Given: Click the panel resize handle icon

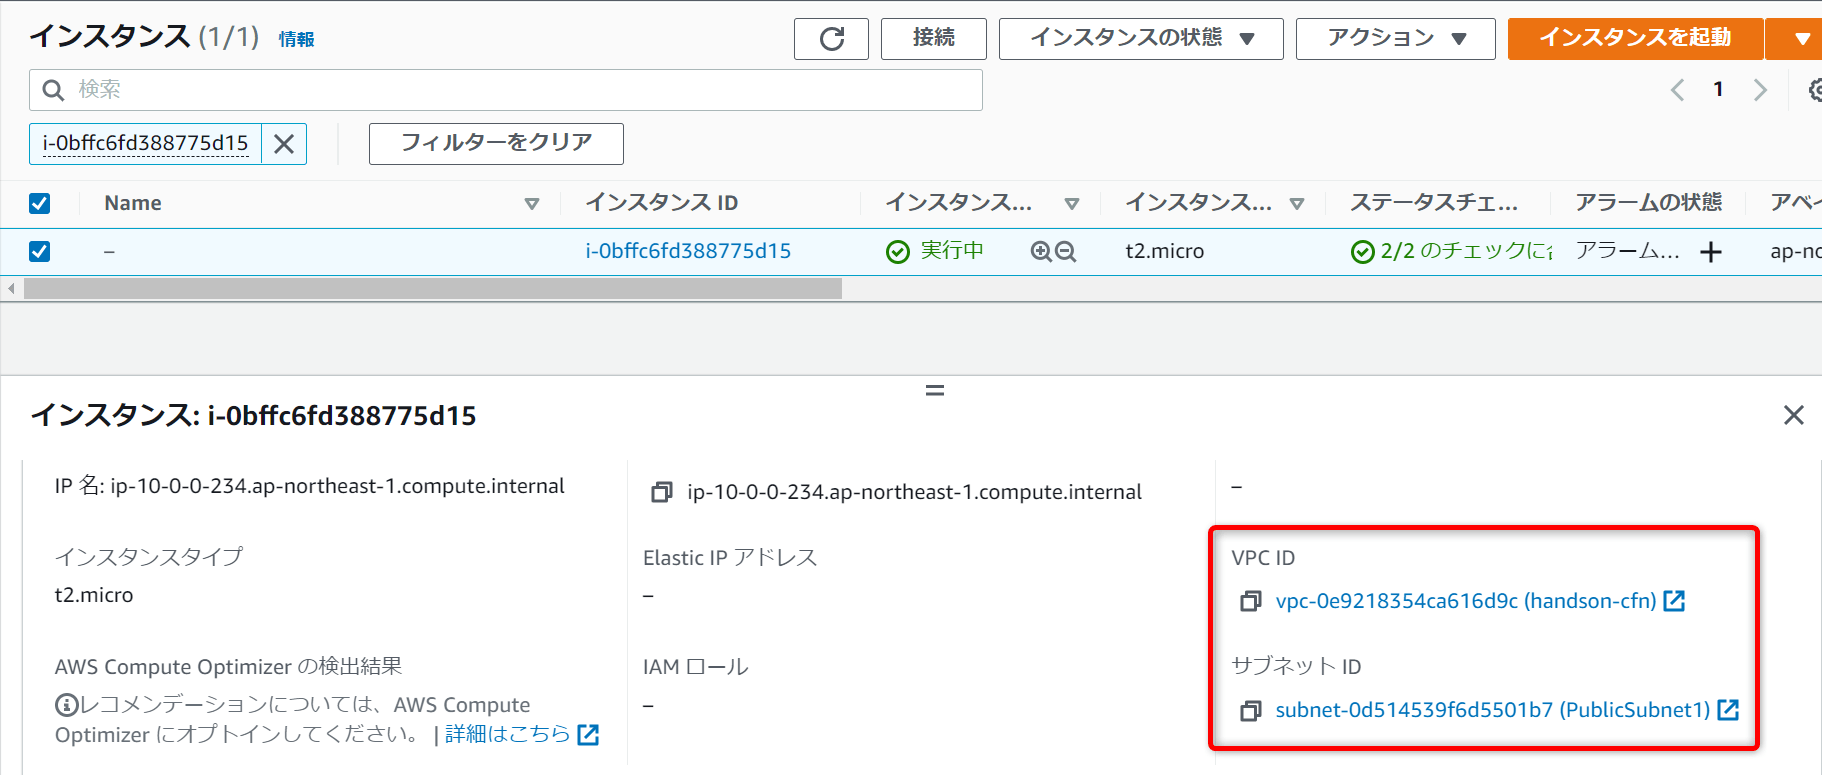Looking at the screenshot, I should [x=935, y=390].
